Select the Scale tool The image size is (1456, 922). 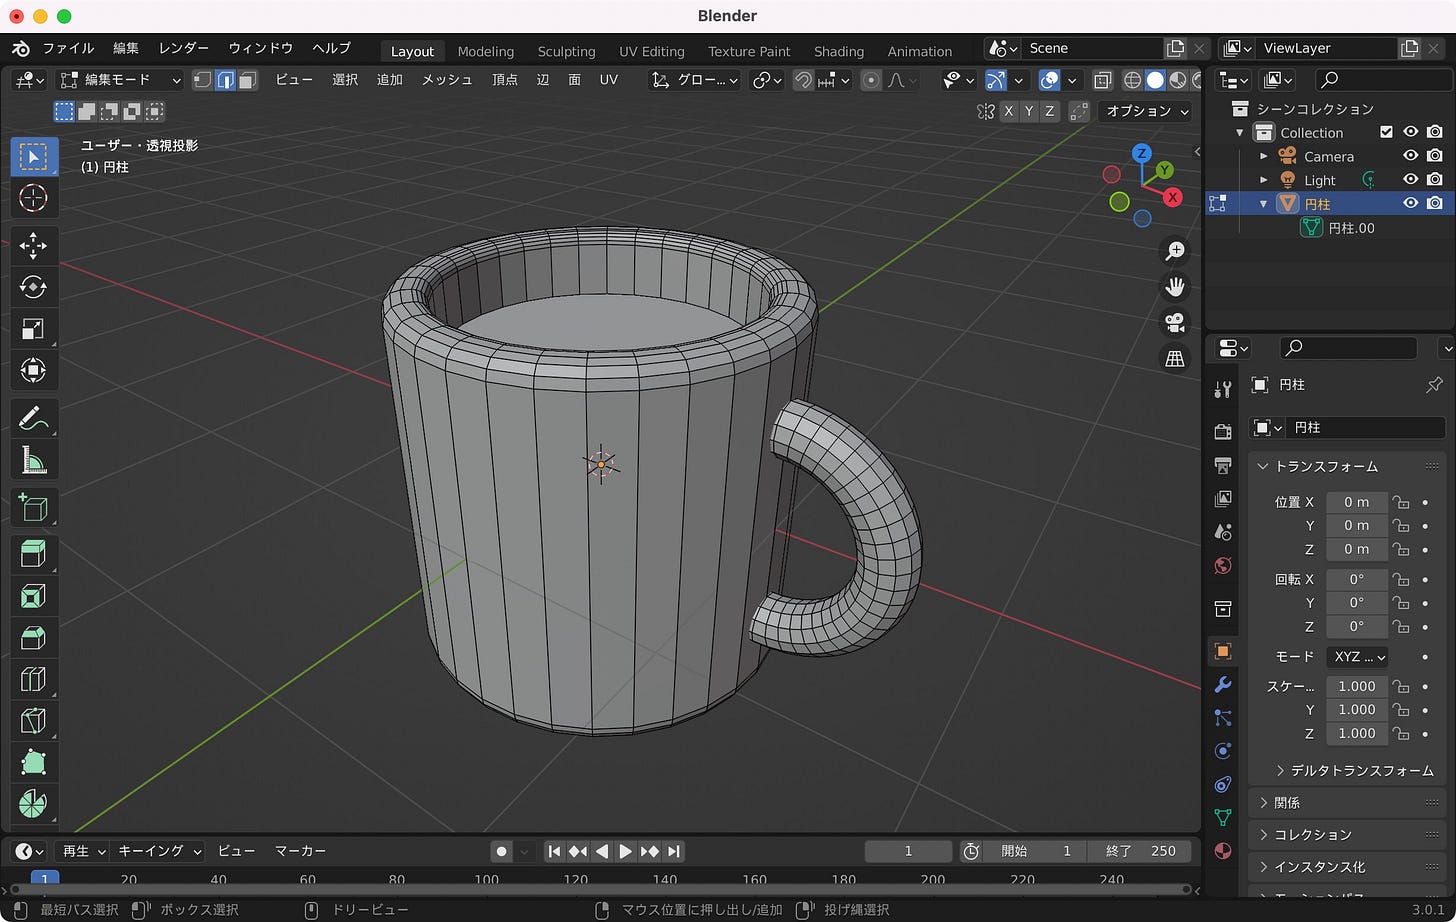pos(33,329)
